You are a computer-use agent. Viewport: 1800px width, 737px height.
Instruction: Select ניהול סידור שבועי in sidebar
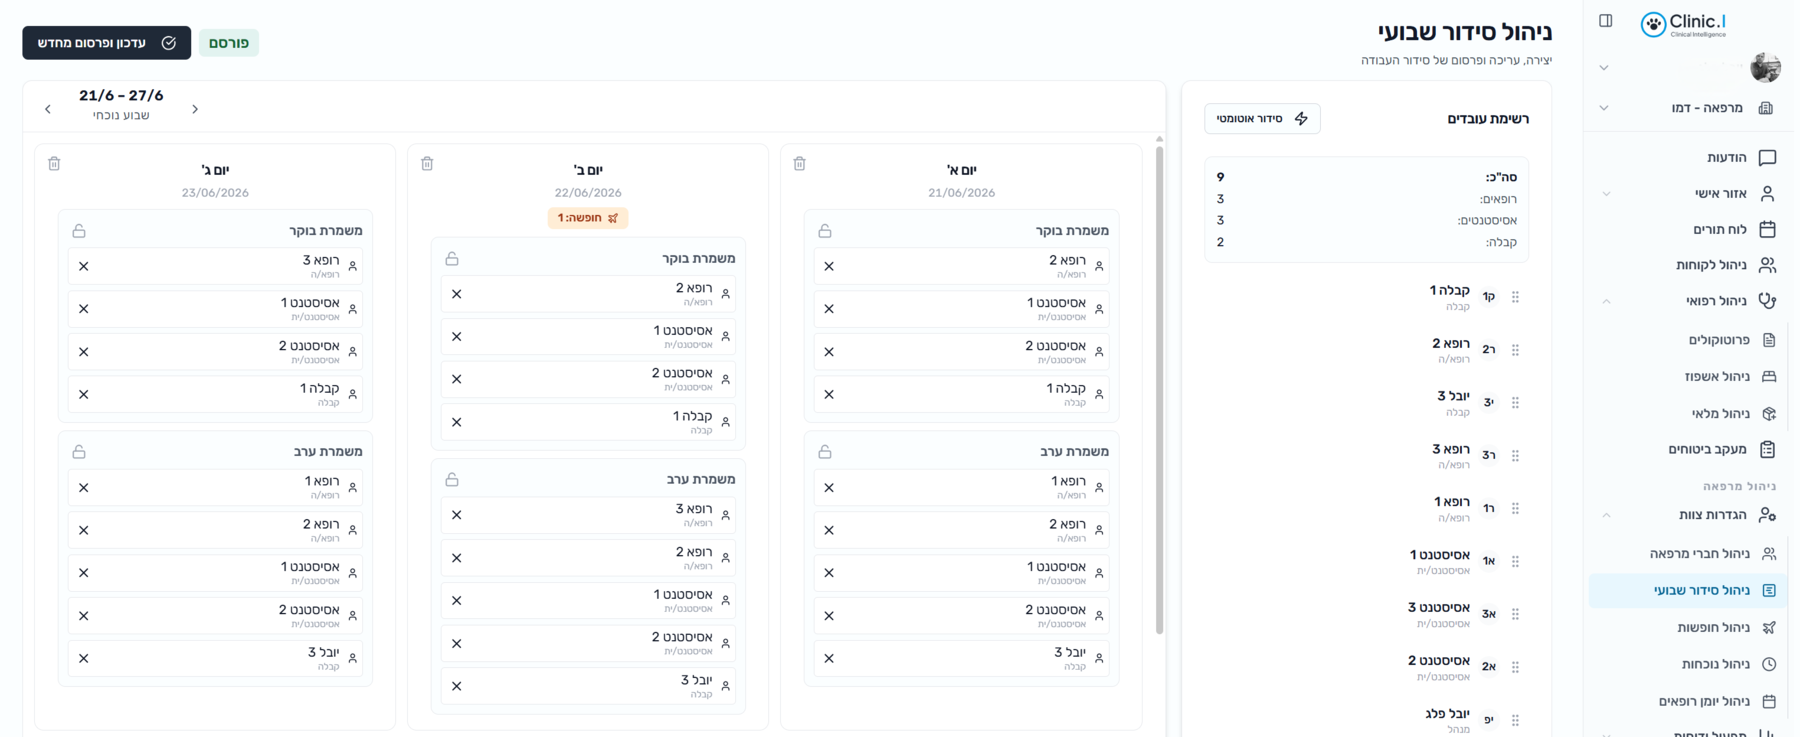1686,590
